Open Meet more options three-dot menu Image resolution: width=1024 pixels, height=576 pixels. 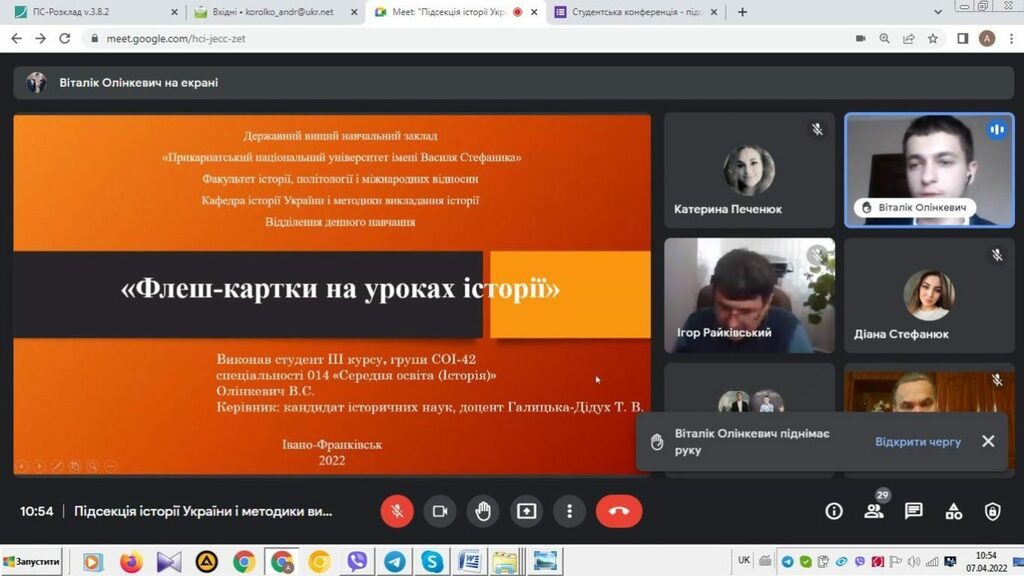(569, 511)
